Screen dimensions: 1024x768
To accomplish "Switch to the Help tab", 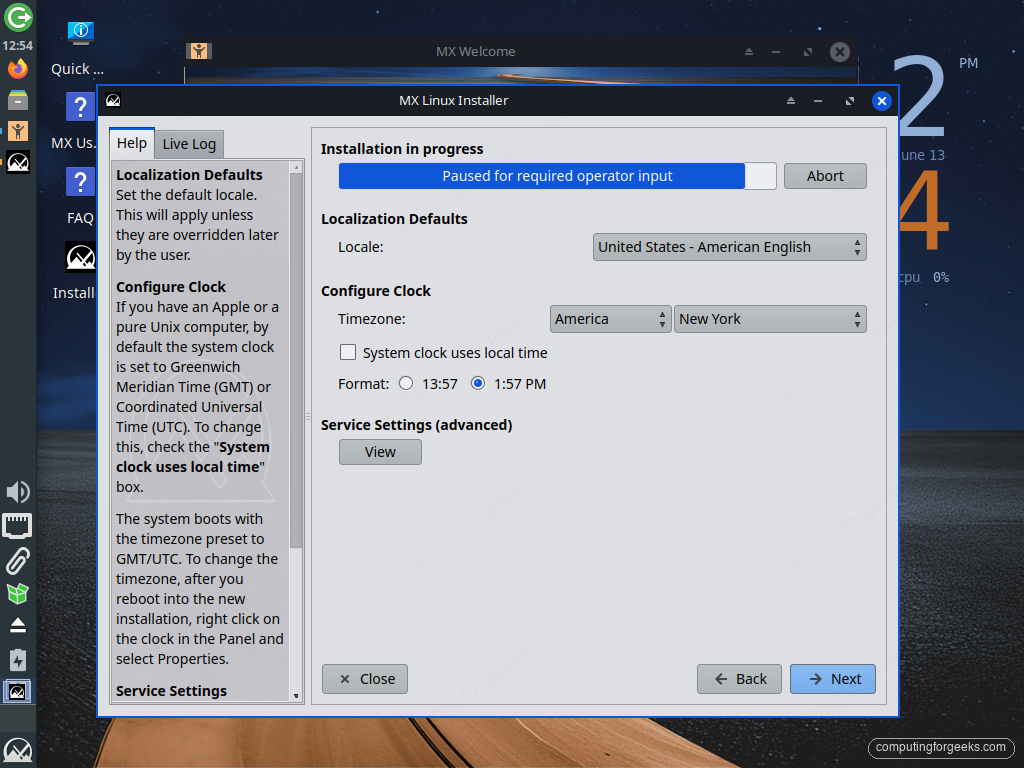I will tap(132, 143).
